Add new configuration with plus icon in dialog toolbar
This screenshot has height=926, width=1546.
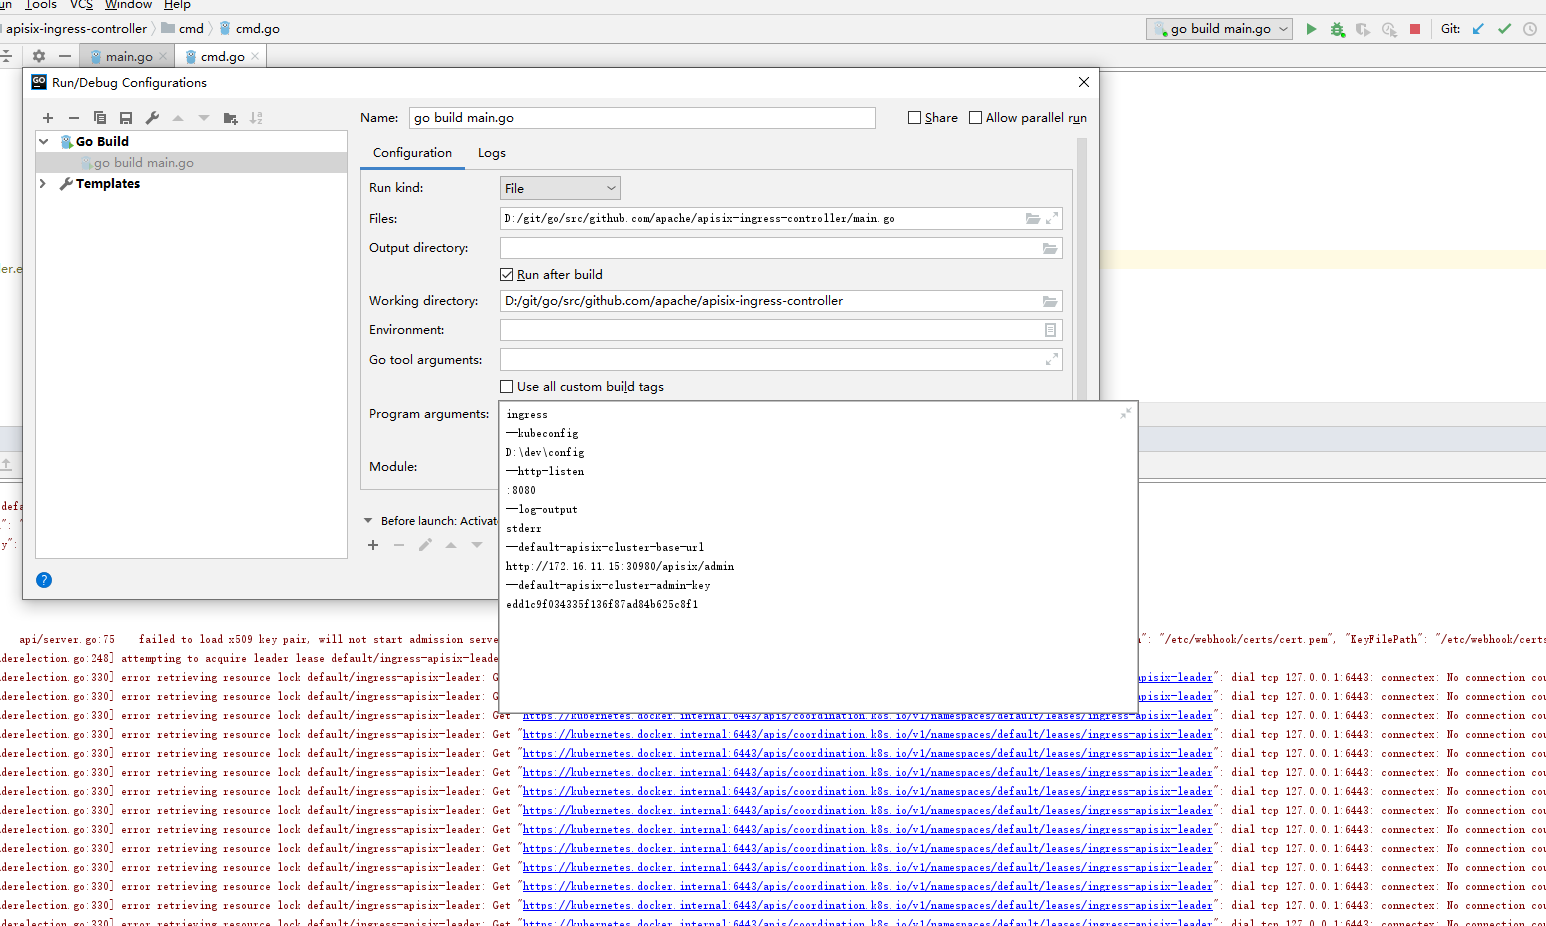pyautogui.click(x=48, y=118)
